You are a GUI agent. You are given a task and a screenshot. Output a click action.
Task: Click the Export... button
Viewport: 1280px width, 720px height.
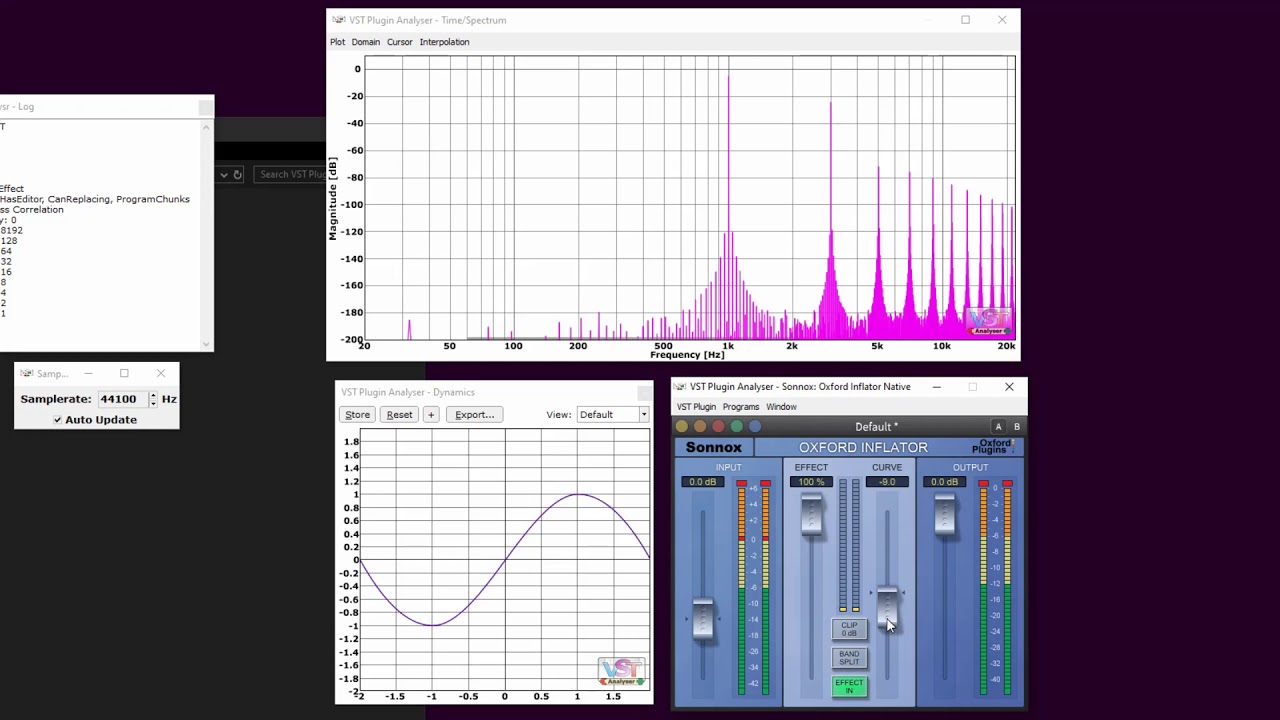pyautogui.click(x=474, y=415)
